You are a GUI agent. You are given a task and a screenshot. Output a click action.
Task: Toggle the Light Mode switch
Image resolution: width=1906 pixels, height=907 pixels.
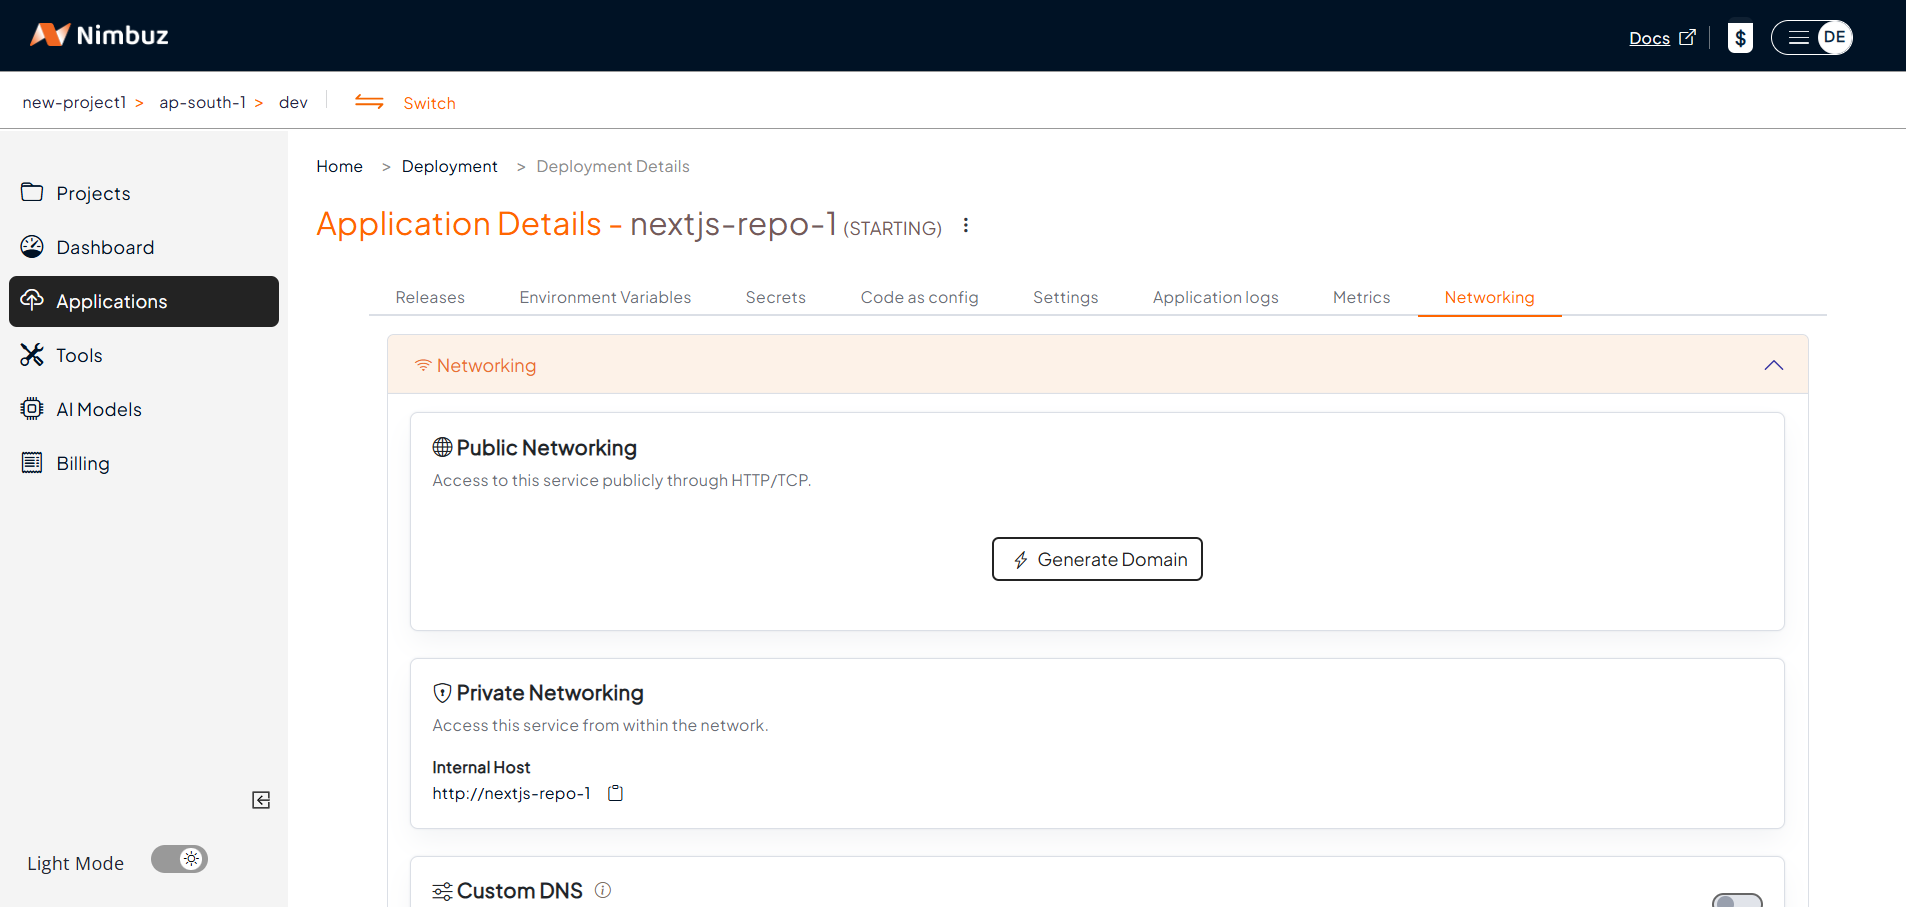pyautogui.click(x=180, y=859)
